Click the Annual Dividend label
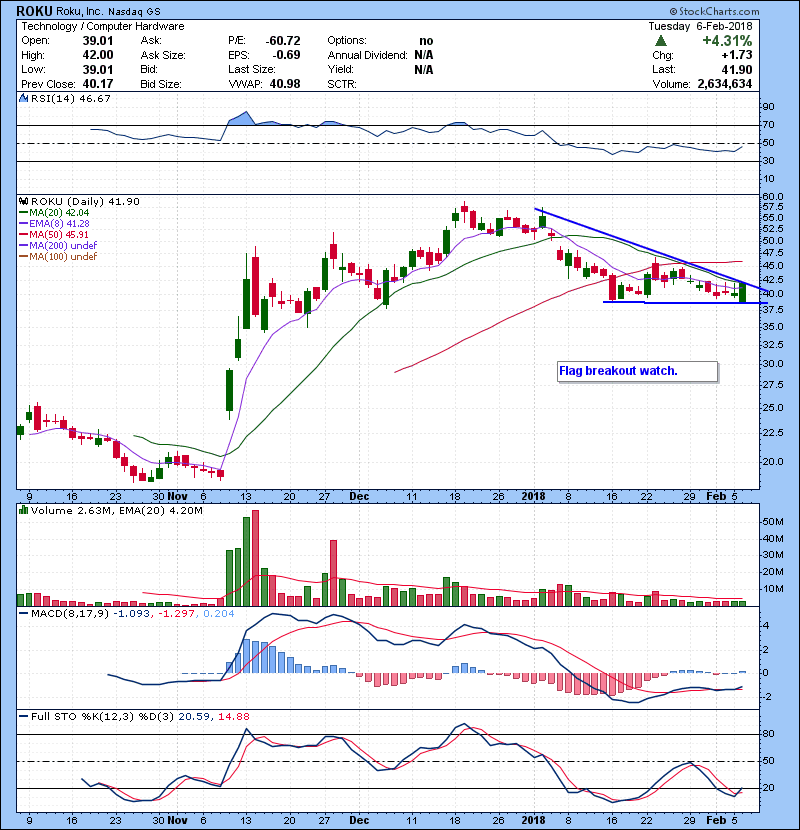800x830 pixels. tap(367, 55)
